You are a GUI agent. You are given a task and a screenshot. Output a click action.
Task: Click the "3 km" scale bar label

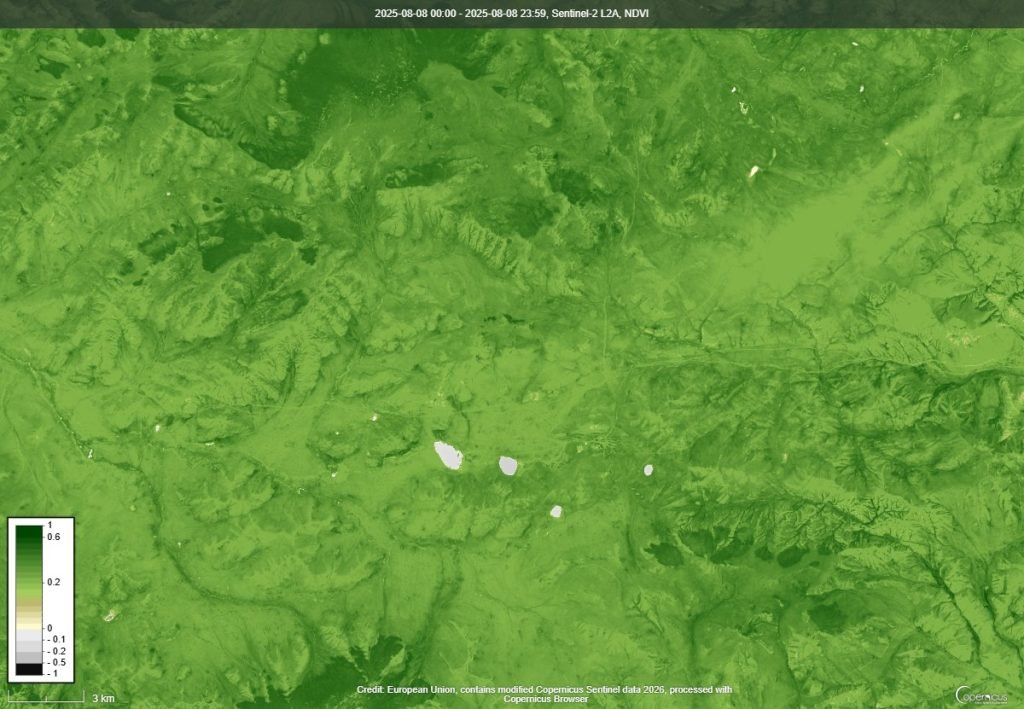103,698
